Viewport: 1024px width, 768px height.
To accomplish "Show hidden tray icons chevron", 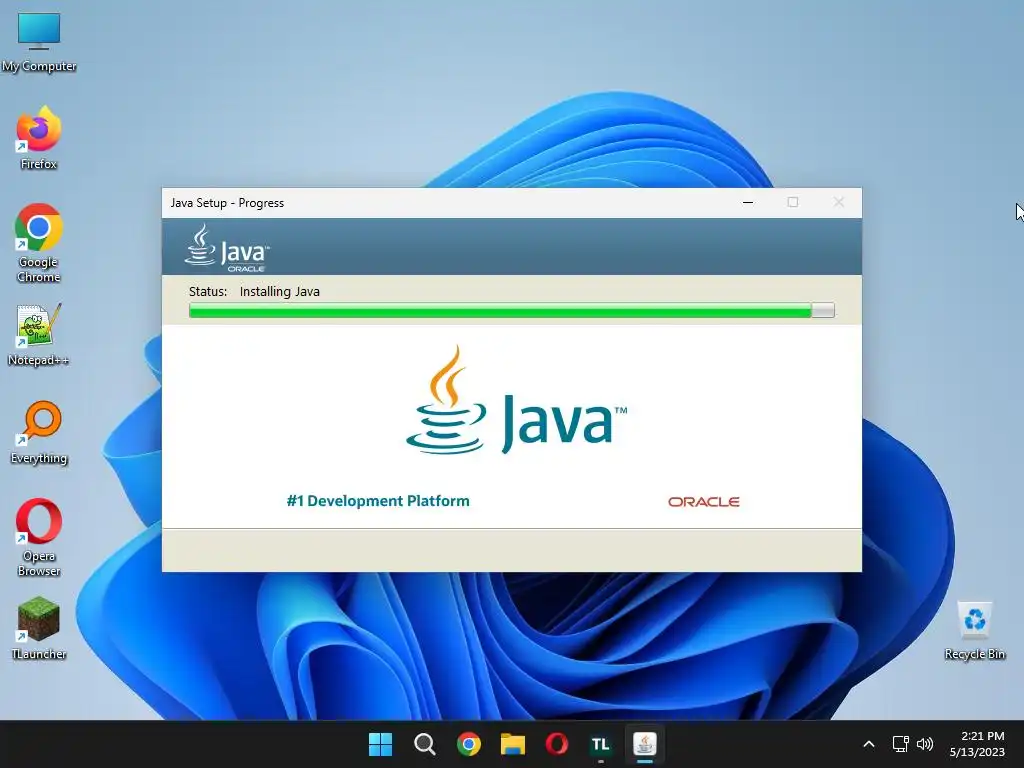I will (869, 744).
